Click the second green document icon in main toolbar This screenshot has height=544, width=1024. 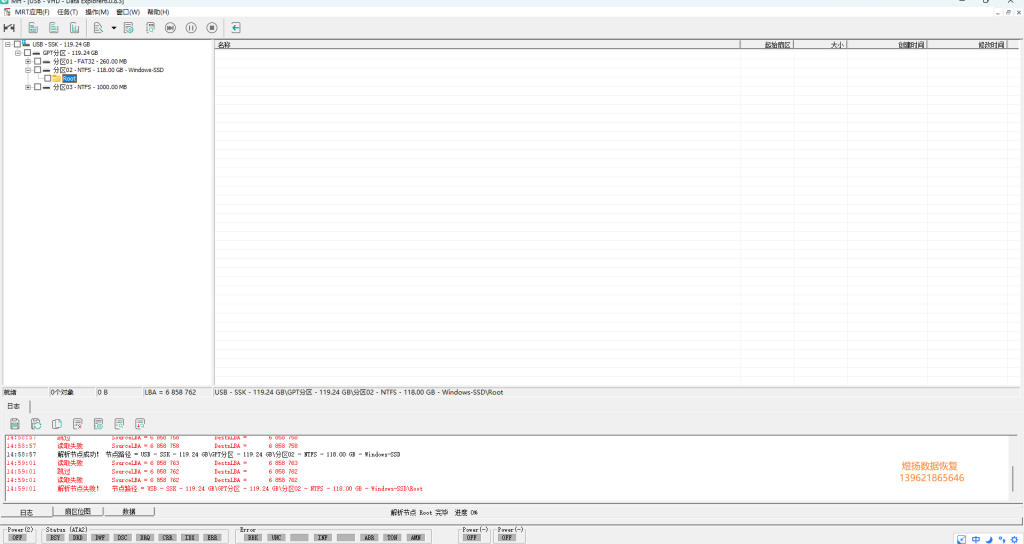[x=54, y=27]
